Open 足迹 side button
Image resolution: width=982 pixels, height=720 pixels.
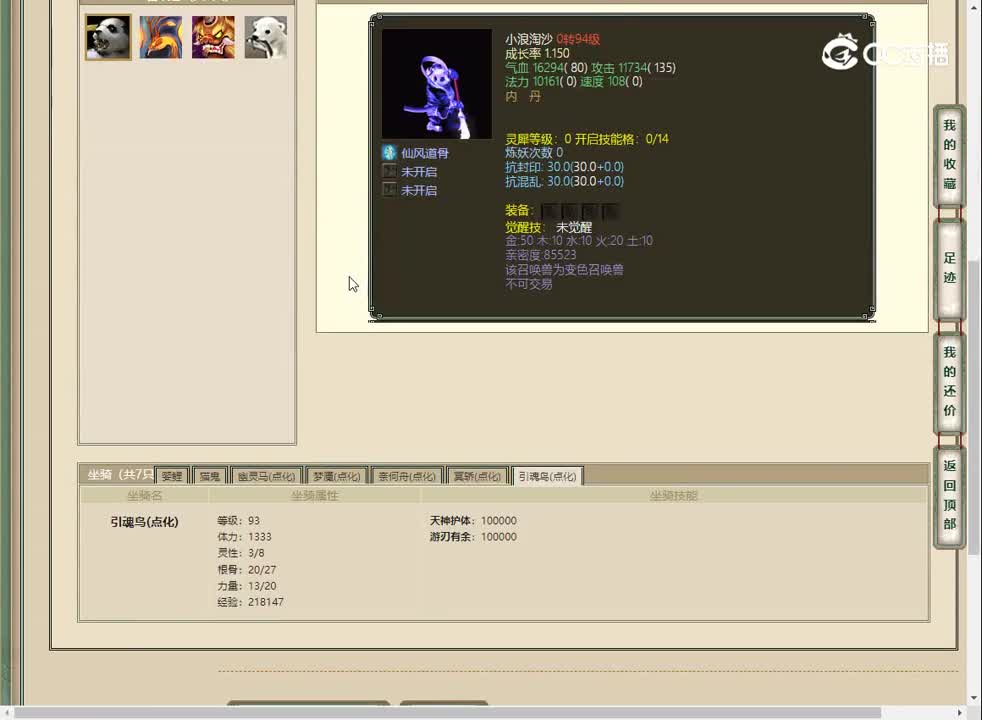[x=949, y=269]
